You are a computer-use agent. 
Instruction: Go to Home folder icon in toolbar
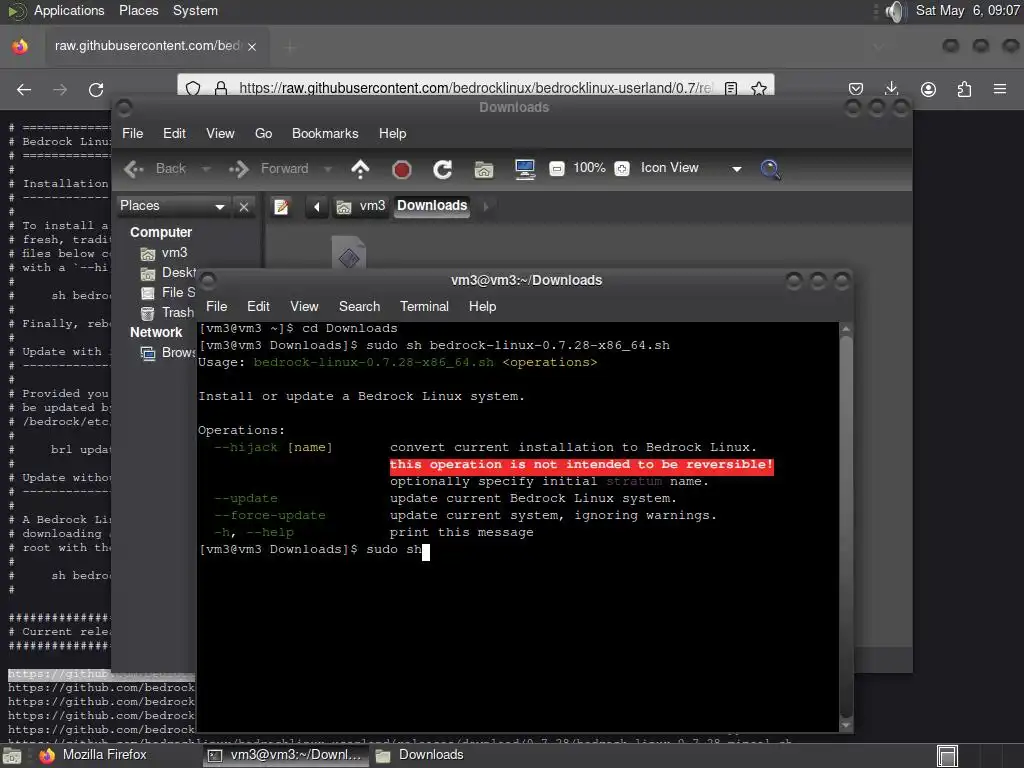[x=484, y=170]
